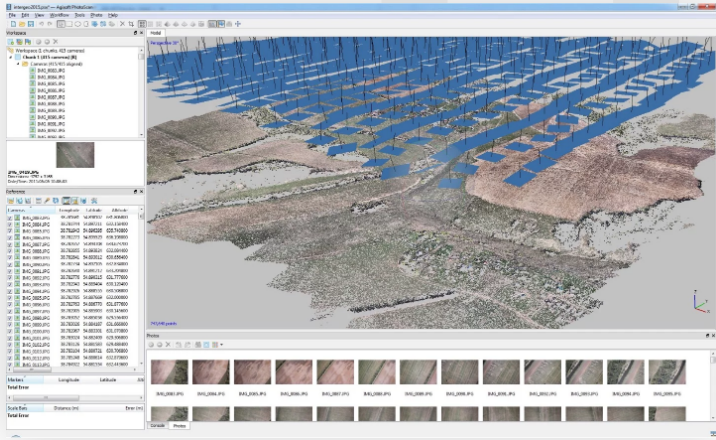Open the Workflow menu

59,15
